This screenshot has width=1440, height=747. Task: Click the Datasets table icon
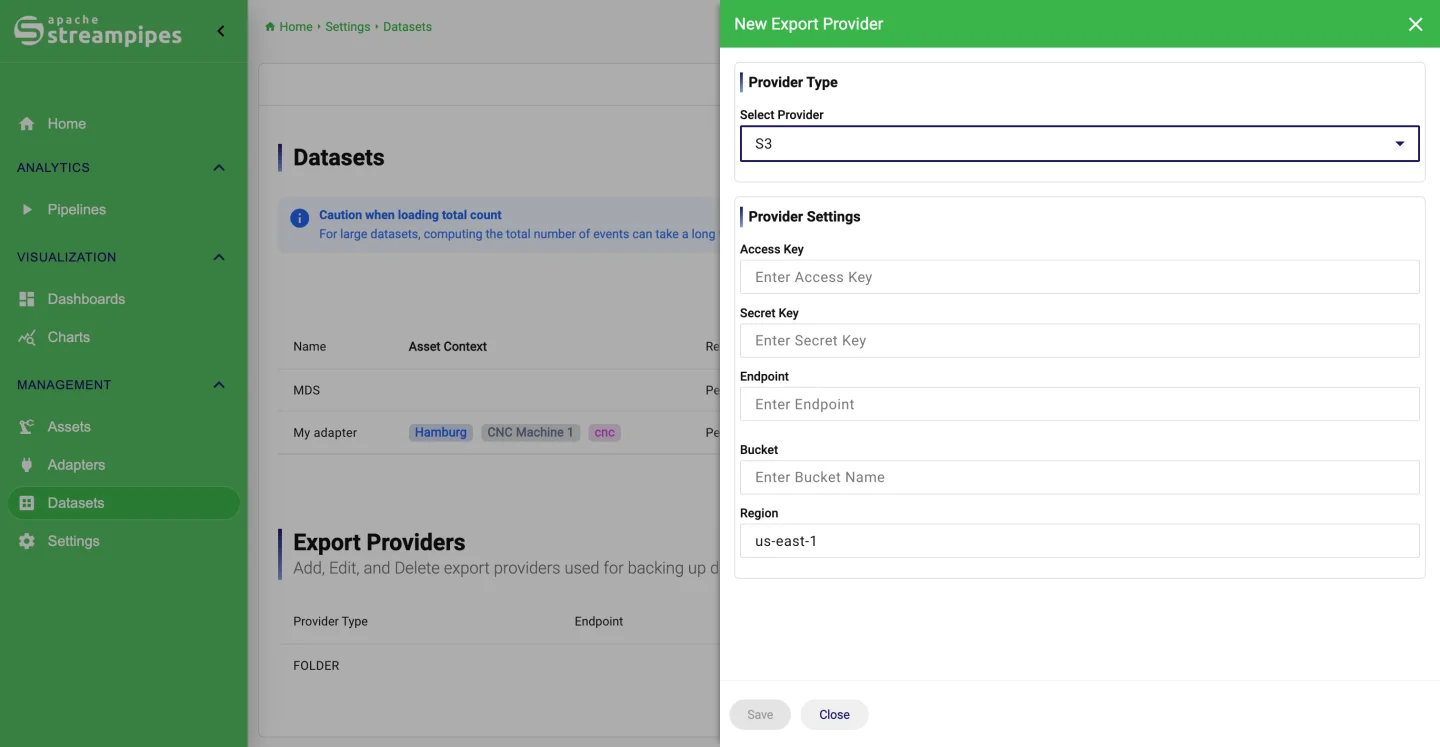(27, 503)
